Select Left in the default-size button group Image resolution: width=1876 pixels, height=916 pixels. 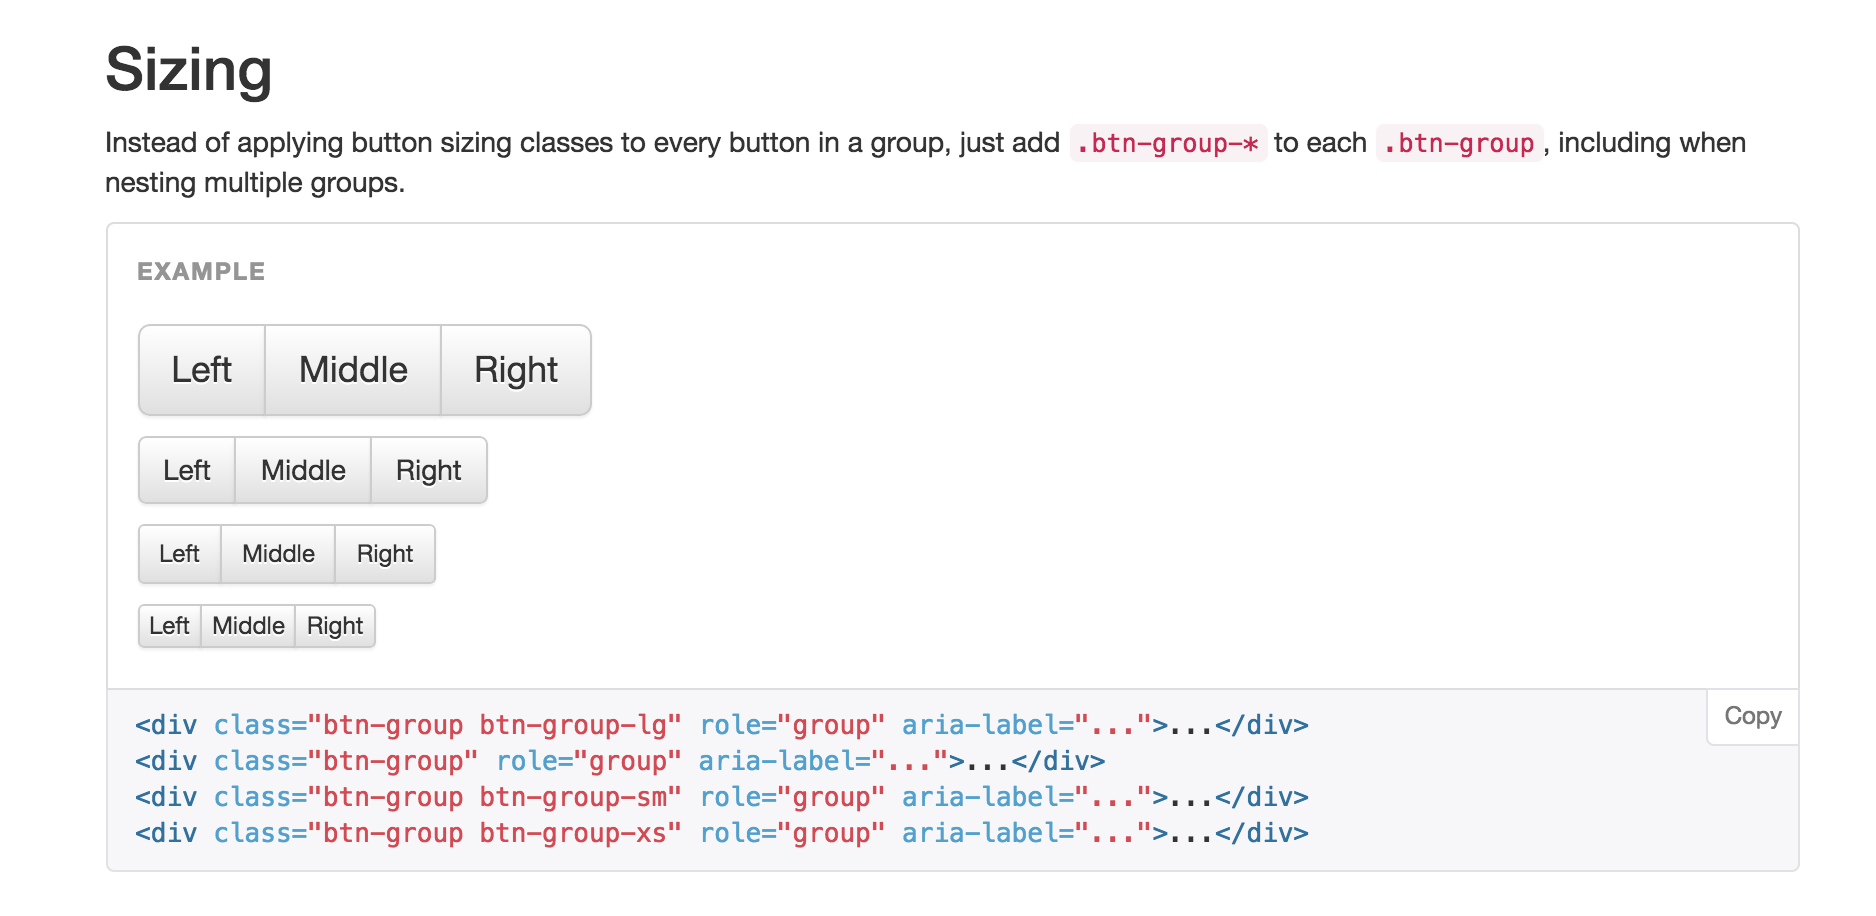[x=187, y=470]
